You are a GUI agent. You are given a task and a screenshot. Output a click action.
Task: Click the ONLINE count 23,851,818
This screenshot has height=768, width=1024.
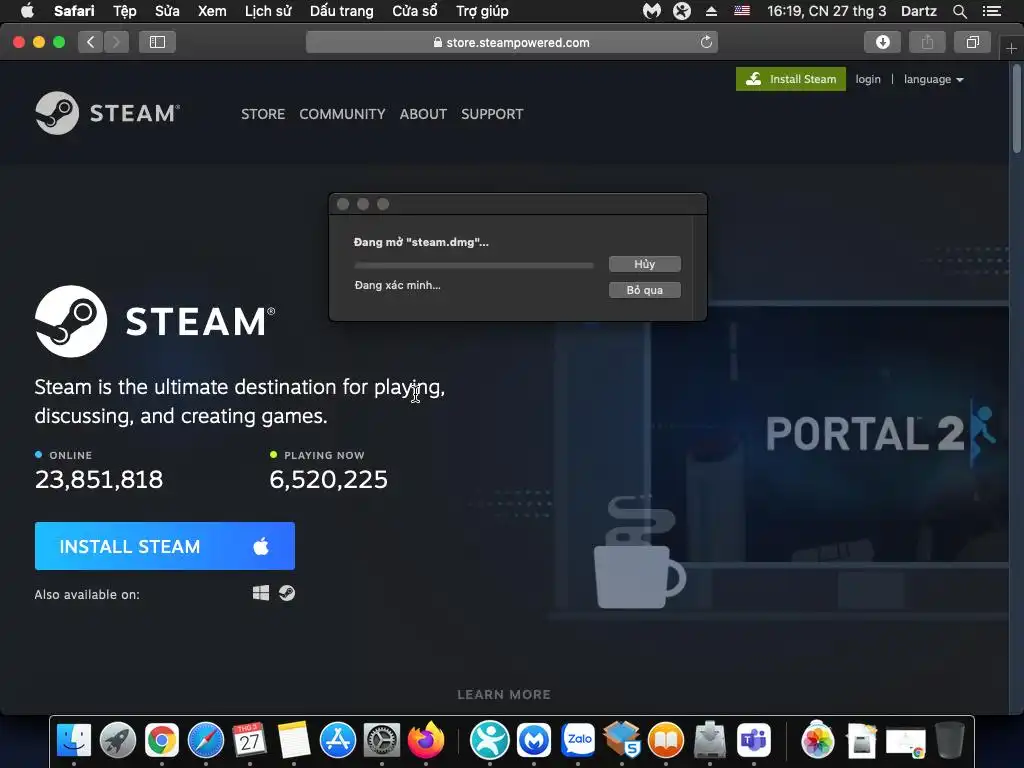pos(99,480)
